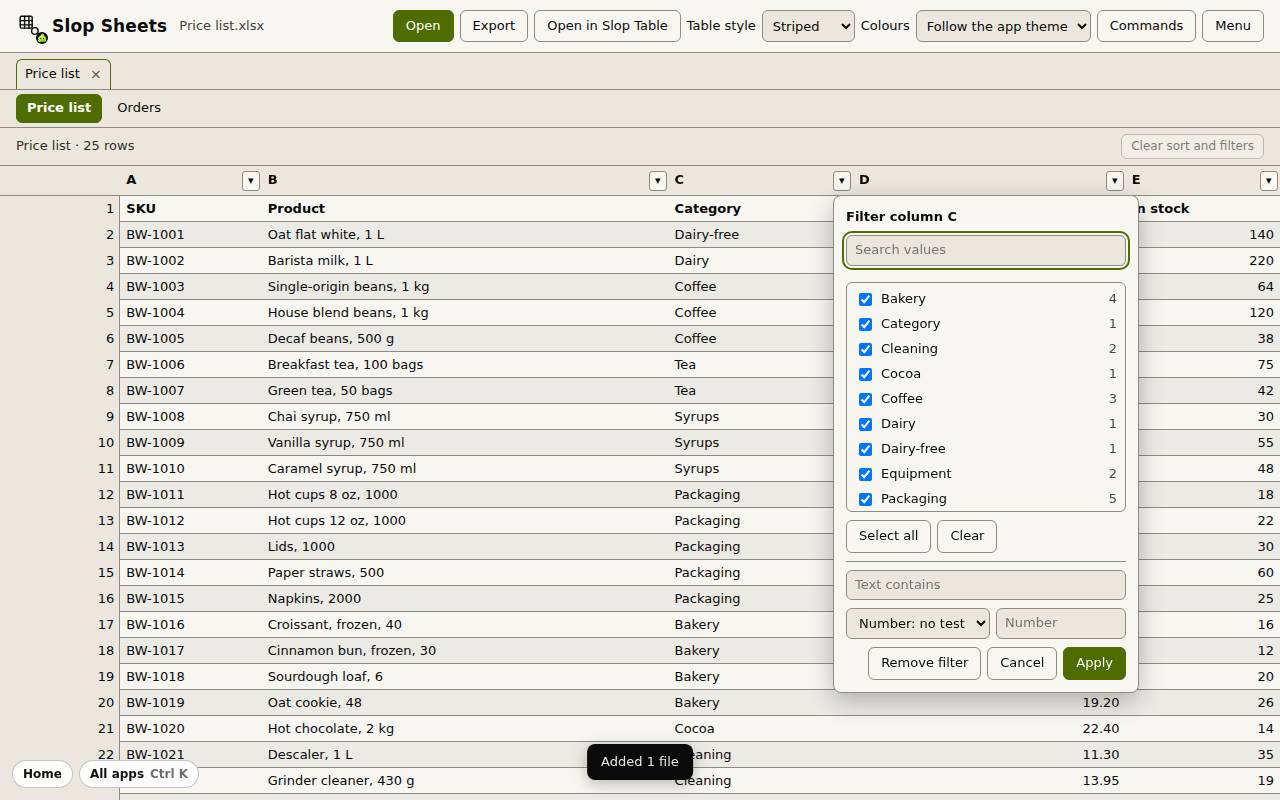Select the Price list file tab

pyautogui.click(x=52, y=74)
